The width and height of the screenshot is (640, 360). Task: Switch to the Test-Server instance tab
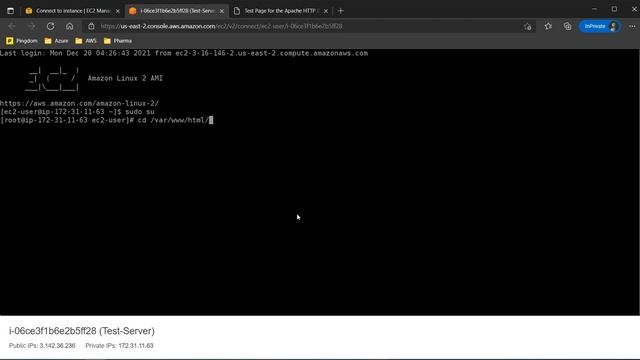176,11
